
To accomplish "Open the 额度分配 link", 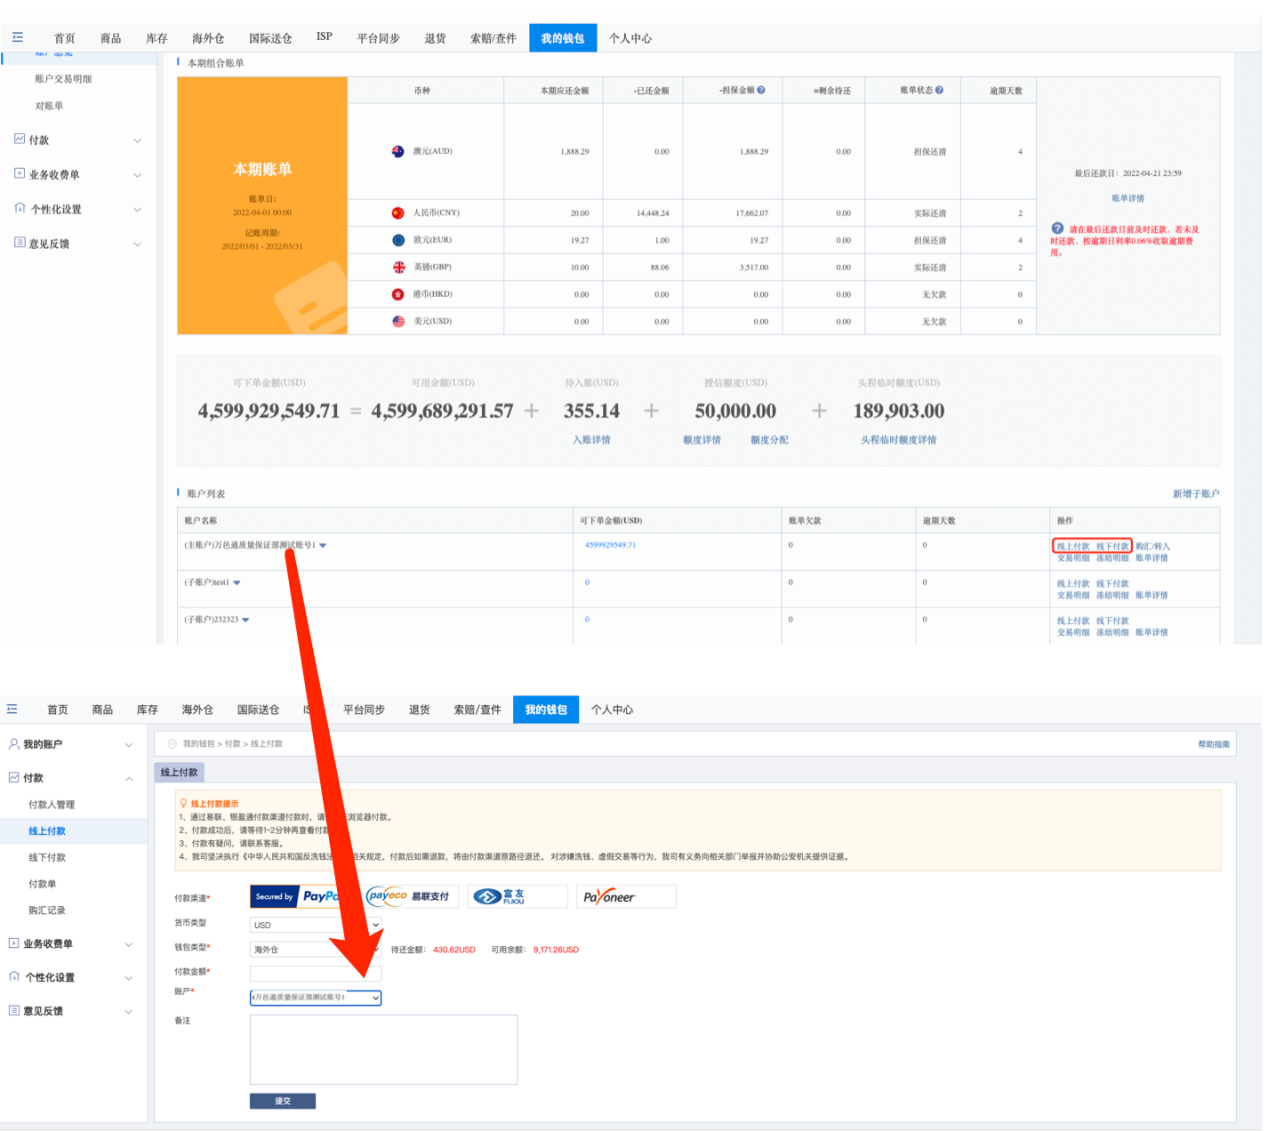I will 770,439.
